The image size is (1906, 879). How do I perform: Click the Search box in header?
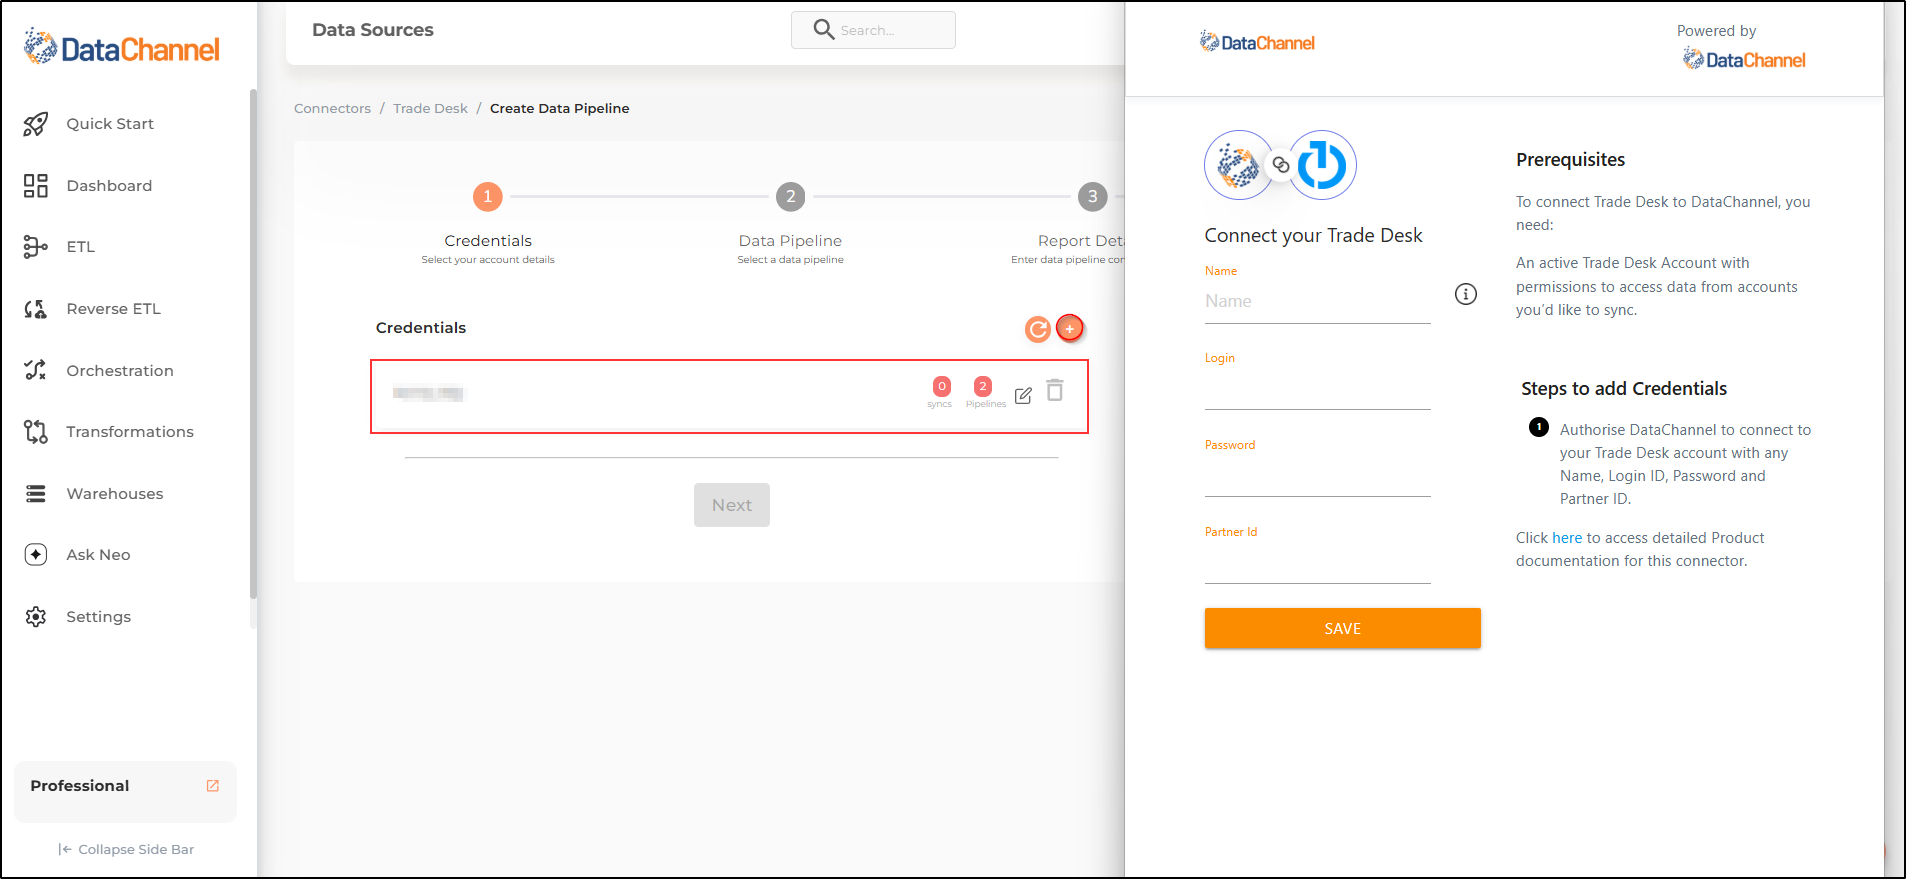coord(873,30)
